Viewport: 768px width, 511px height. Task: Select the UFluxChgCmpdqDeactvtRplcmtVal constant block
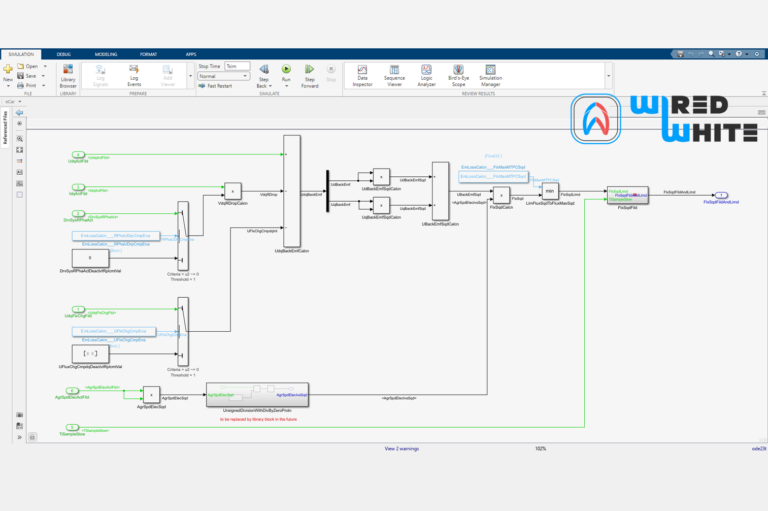(x=90, y=354)
